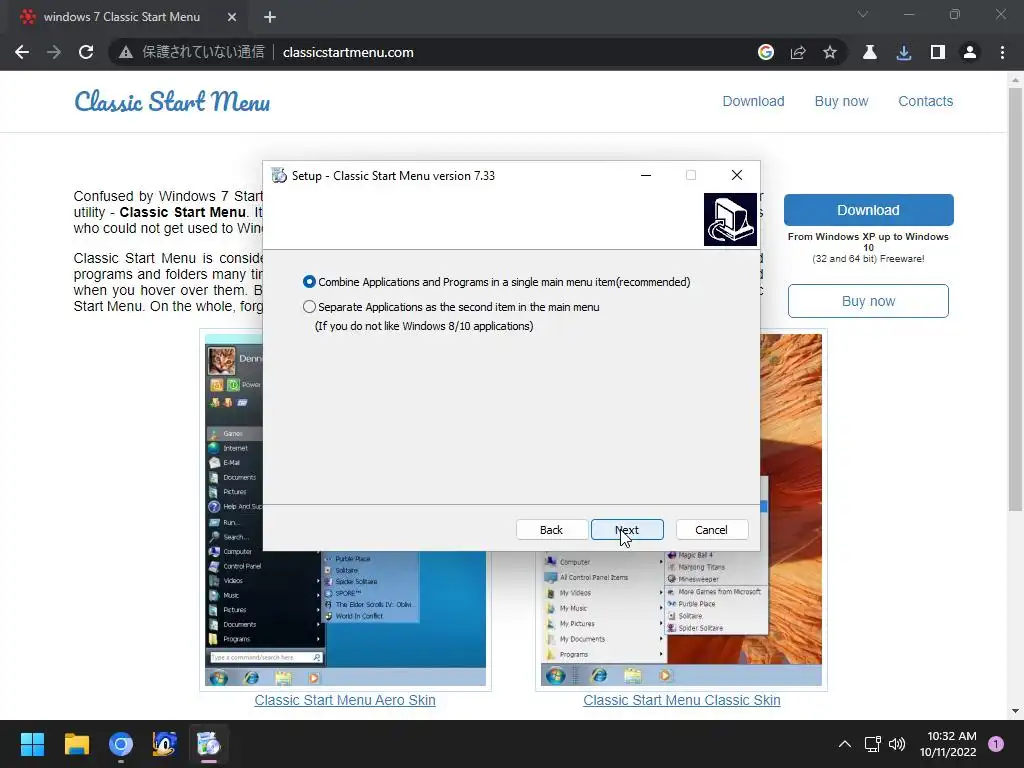Screen dimensions: 1024x768
Task: Open the Contacts navigation link
Action: [x=925, y=101]
